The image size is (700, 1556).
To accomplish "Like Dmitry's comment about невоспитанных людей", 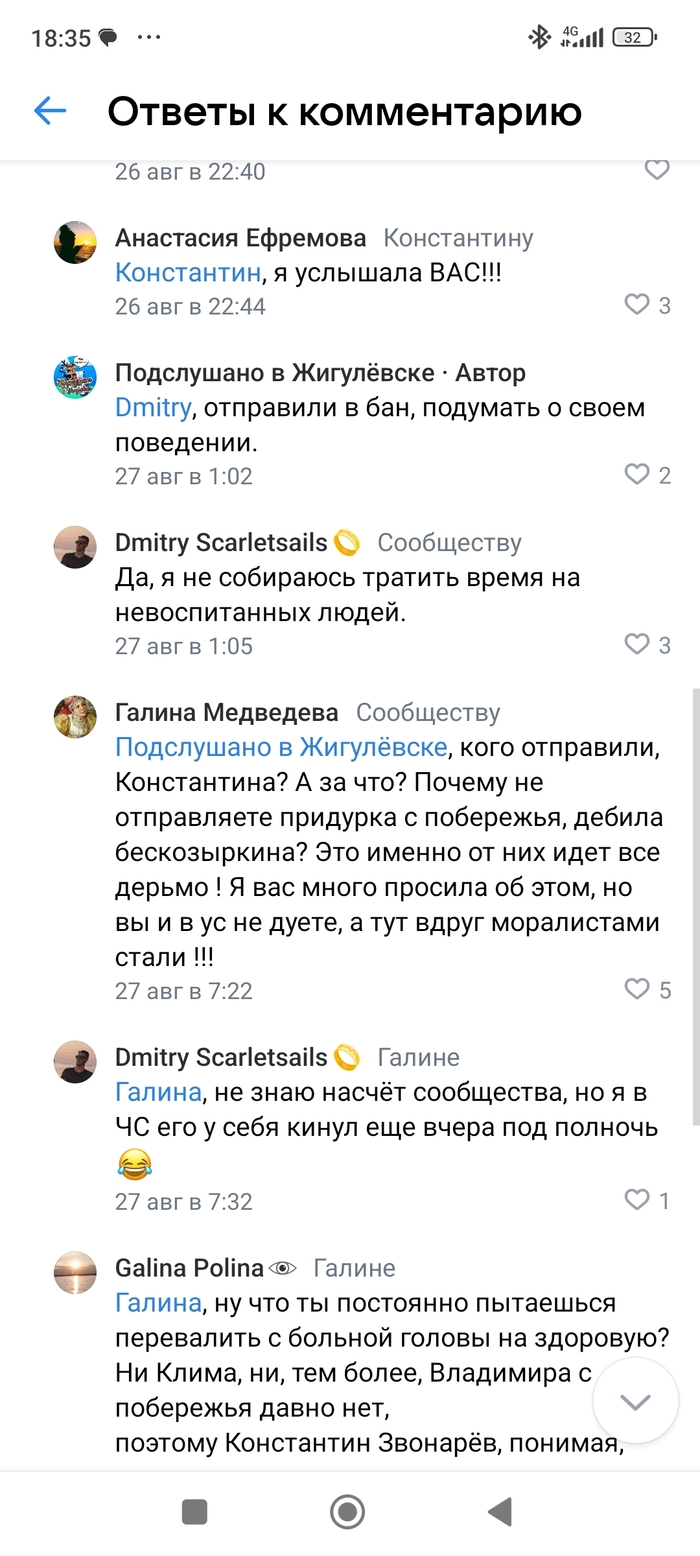I will pos(637,645).
